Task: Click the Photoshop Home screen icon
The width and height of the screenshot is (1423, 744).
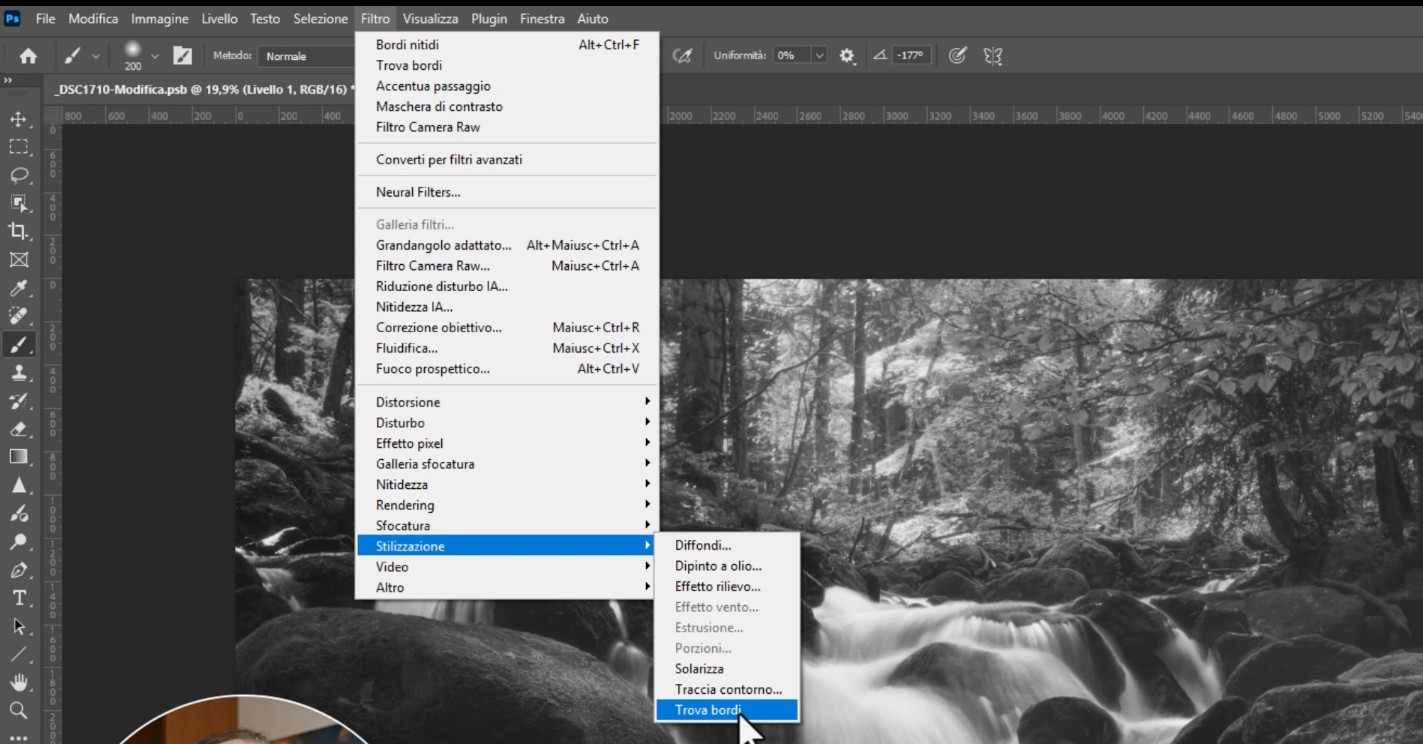Action: point(28,56)
